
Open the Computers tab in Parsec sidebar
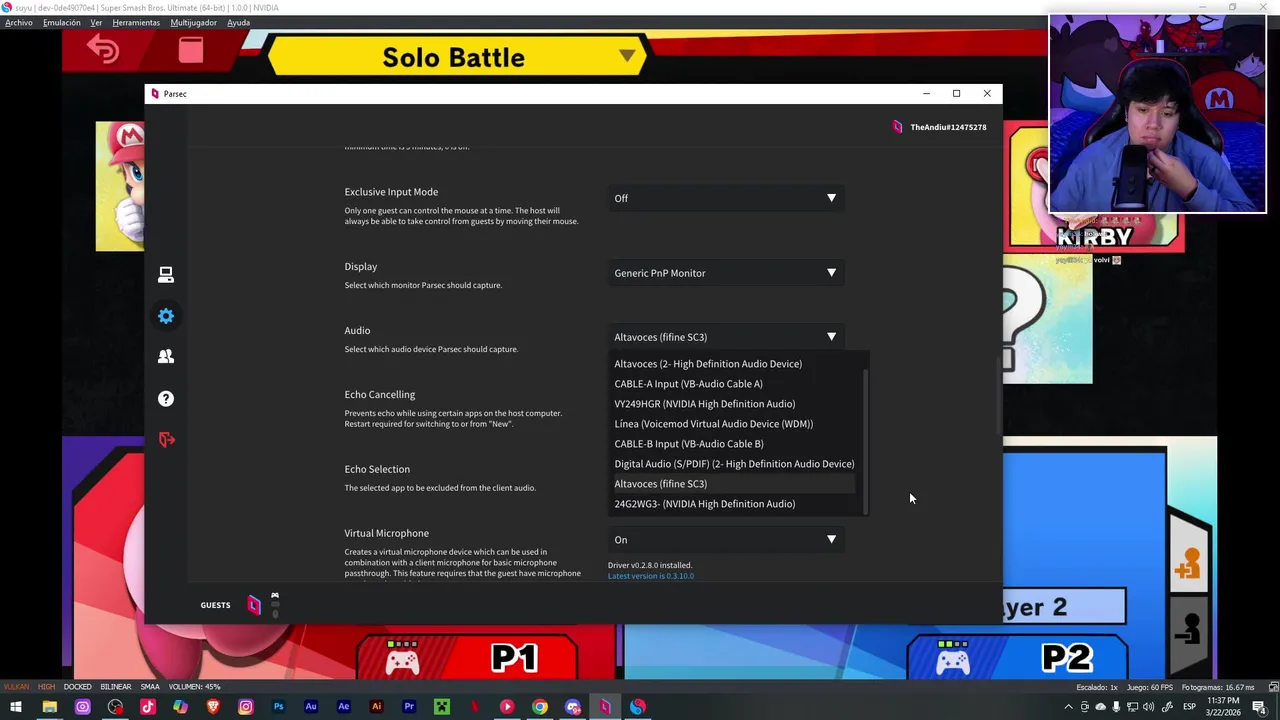click(x=166, y=275)
